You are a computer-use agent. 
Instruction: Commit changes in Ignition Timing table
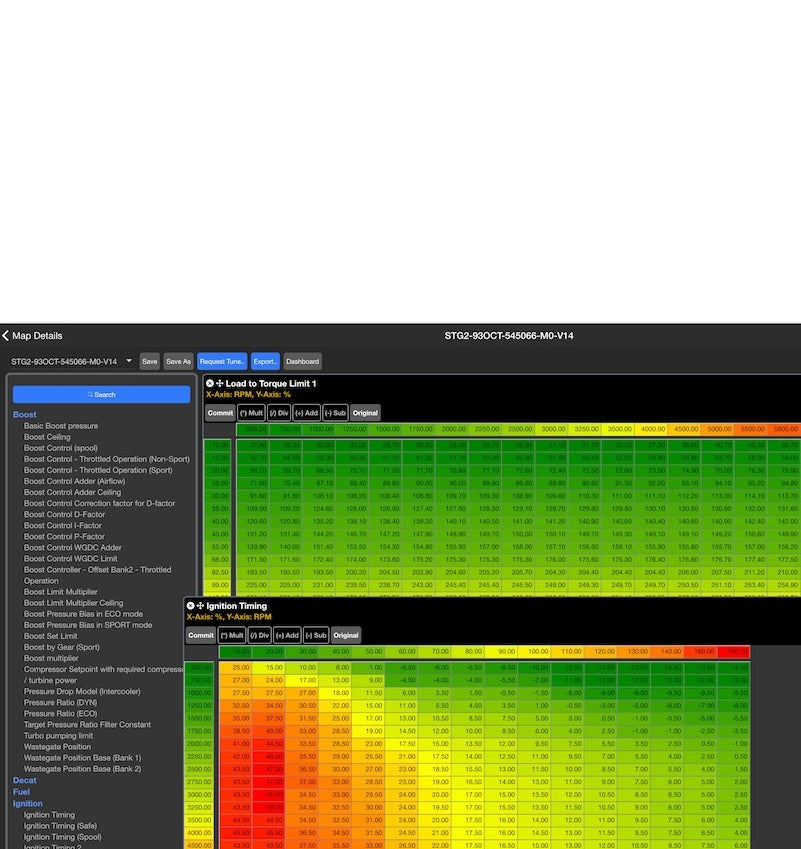click(x=201, y=635)
